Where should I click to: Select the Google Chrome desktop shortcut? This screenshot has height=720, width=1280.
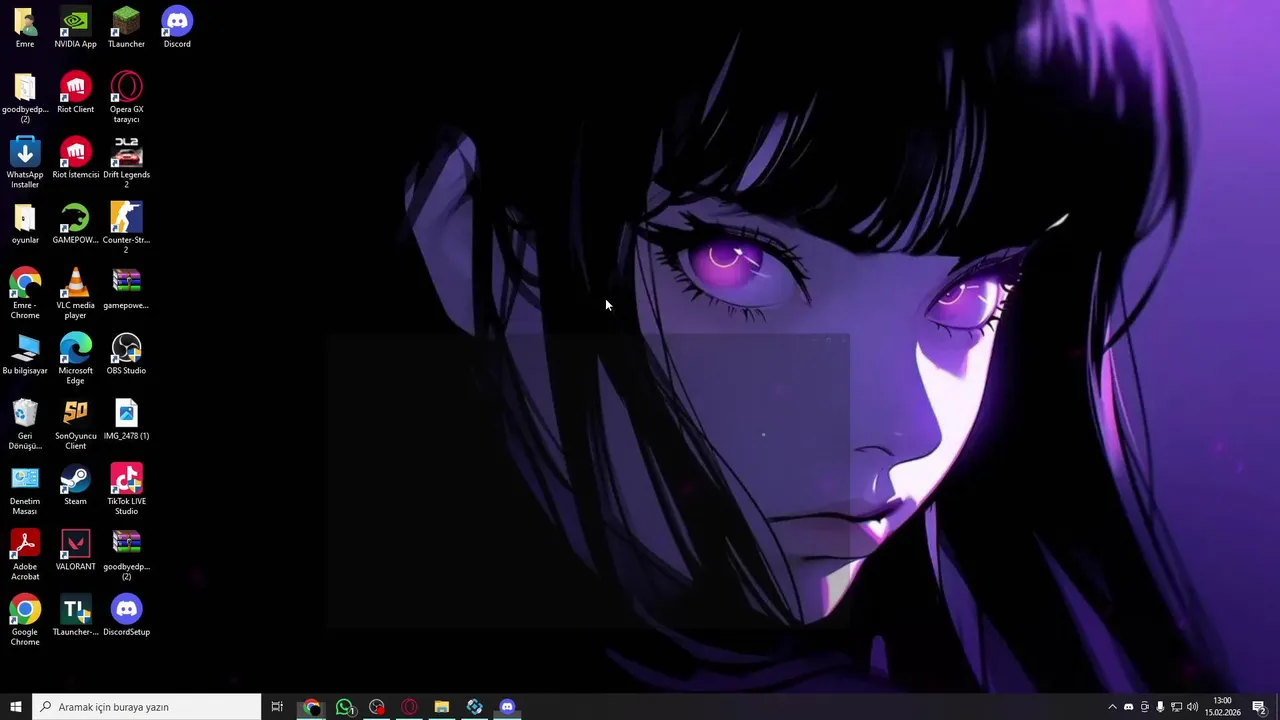pyautogui.click(x=25, y=620)
